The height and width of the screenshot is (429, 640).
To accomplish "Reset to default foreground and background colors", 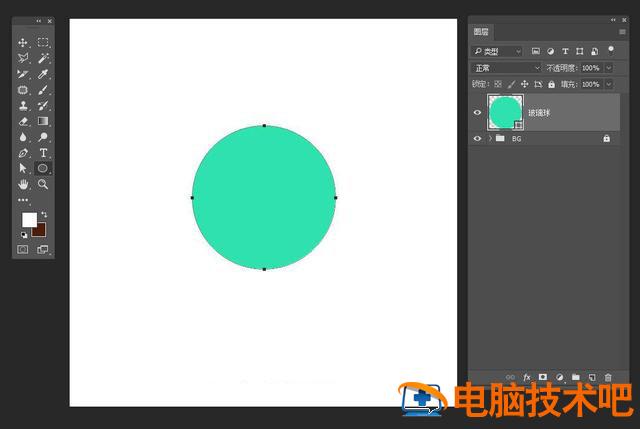I will click(x=24, y=235).
